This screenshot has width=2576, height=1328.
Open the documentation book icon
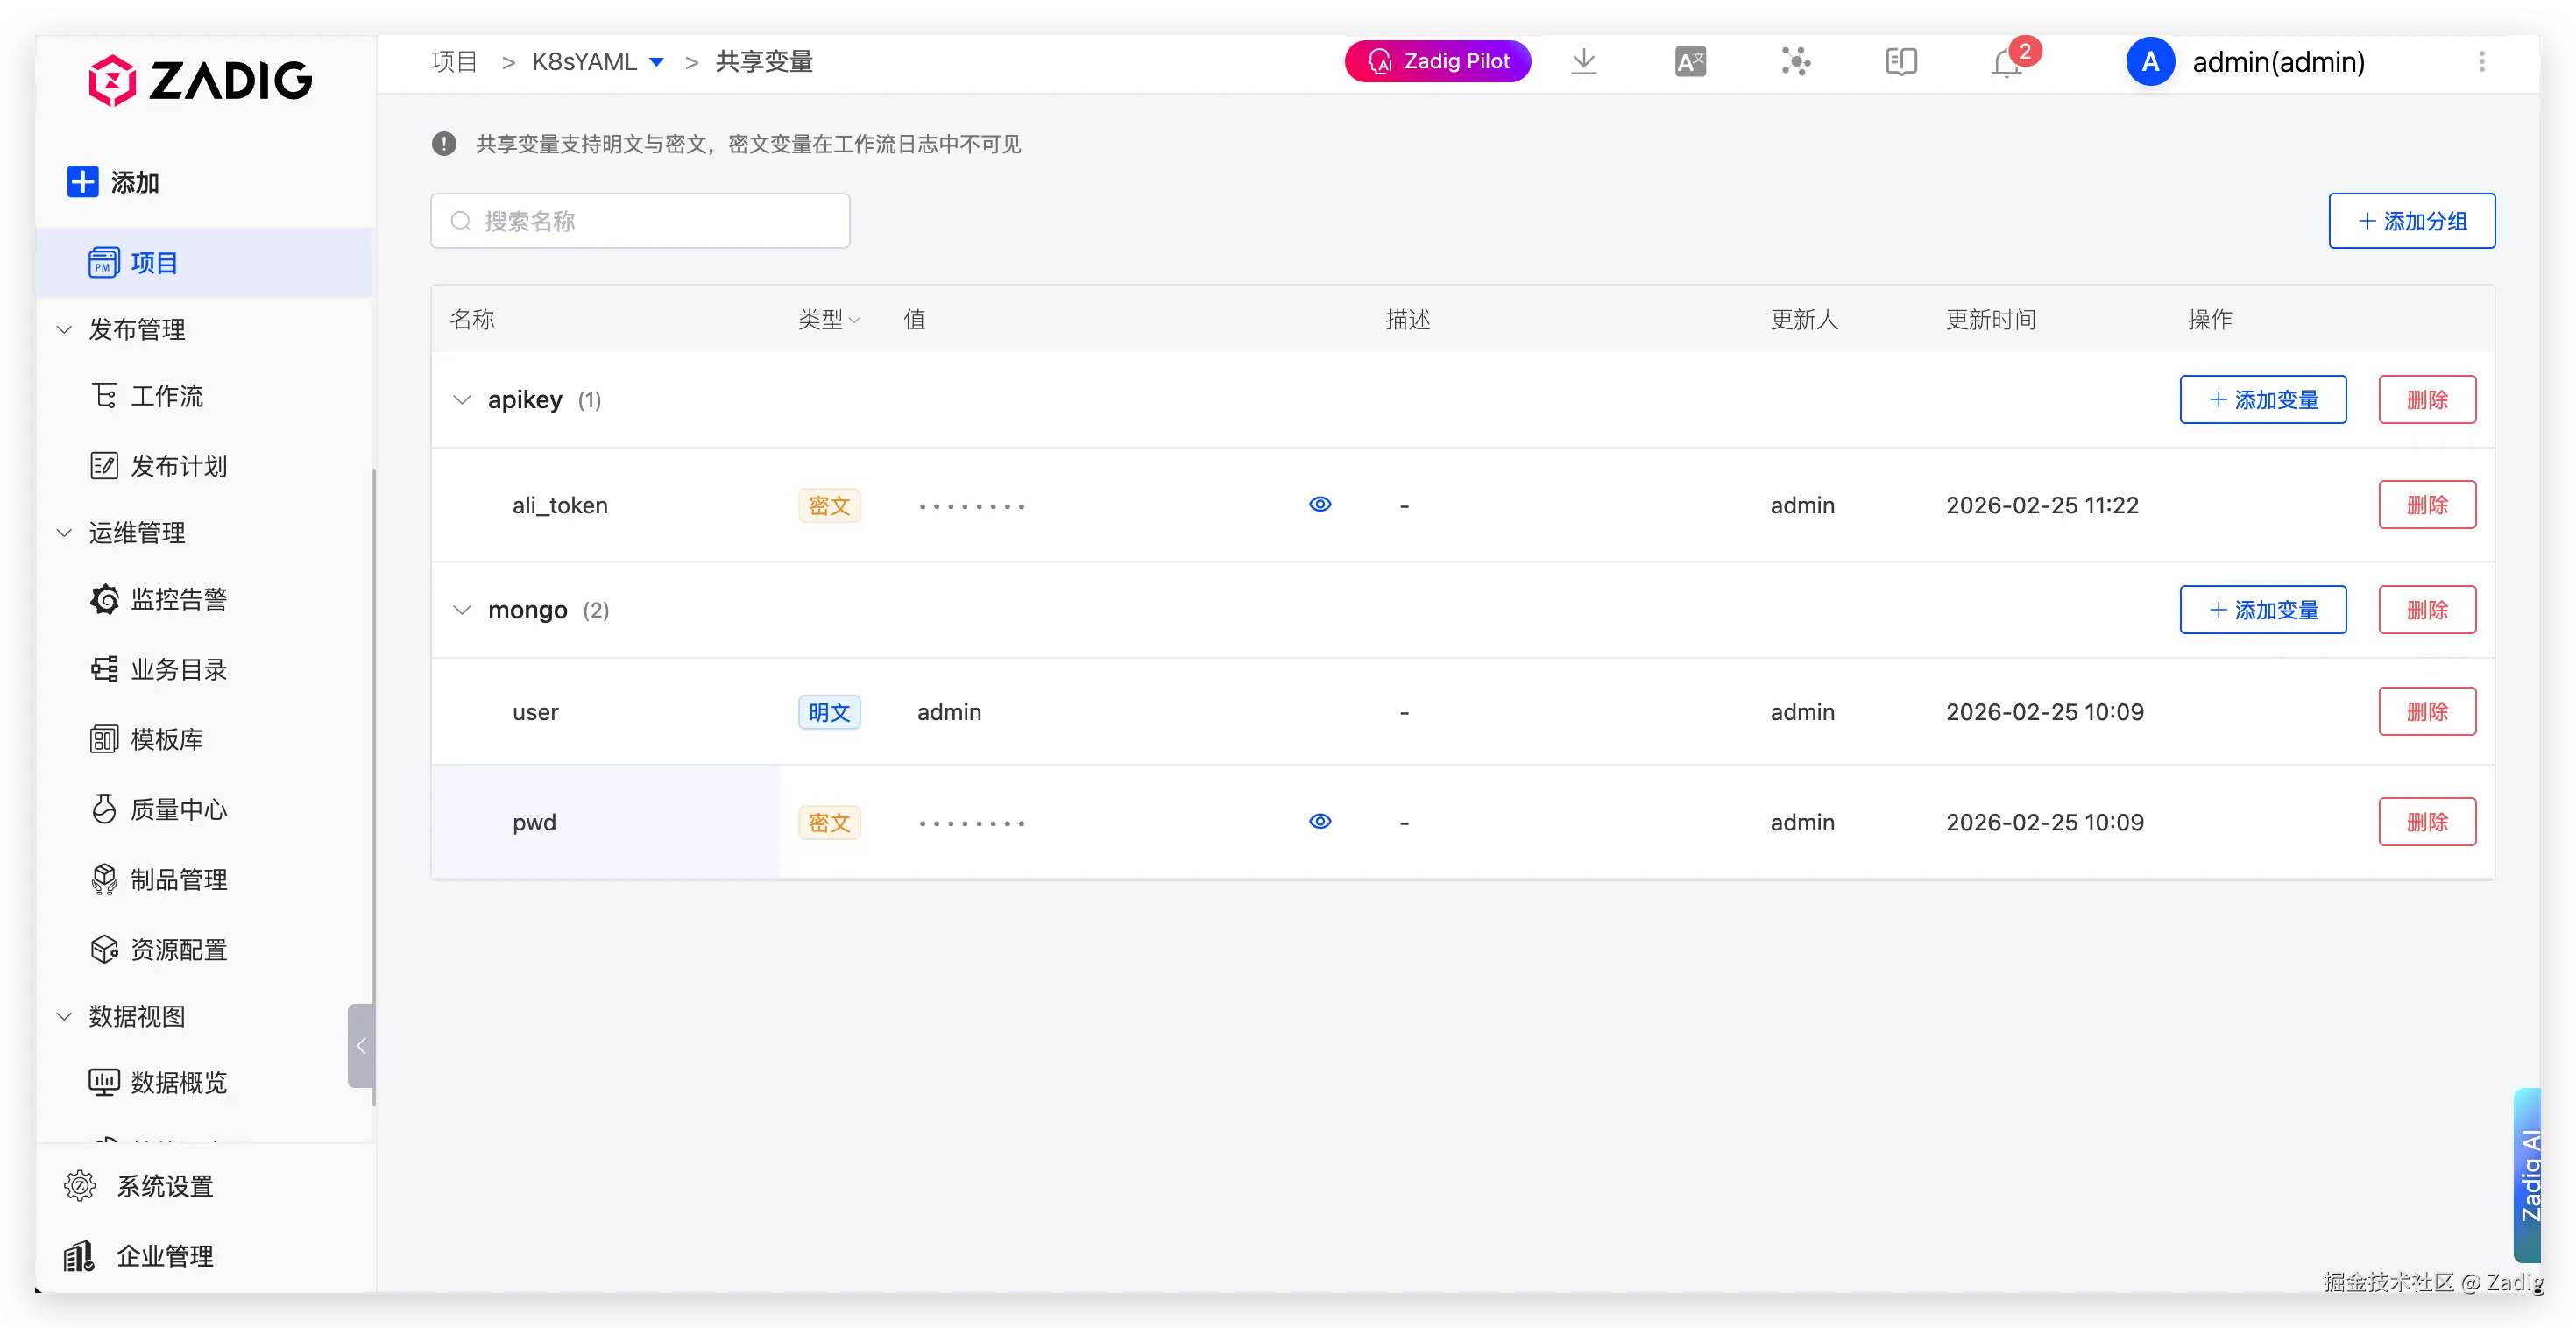1901,62
